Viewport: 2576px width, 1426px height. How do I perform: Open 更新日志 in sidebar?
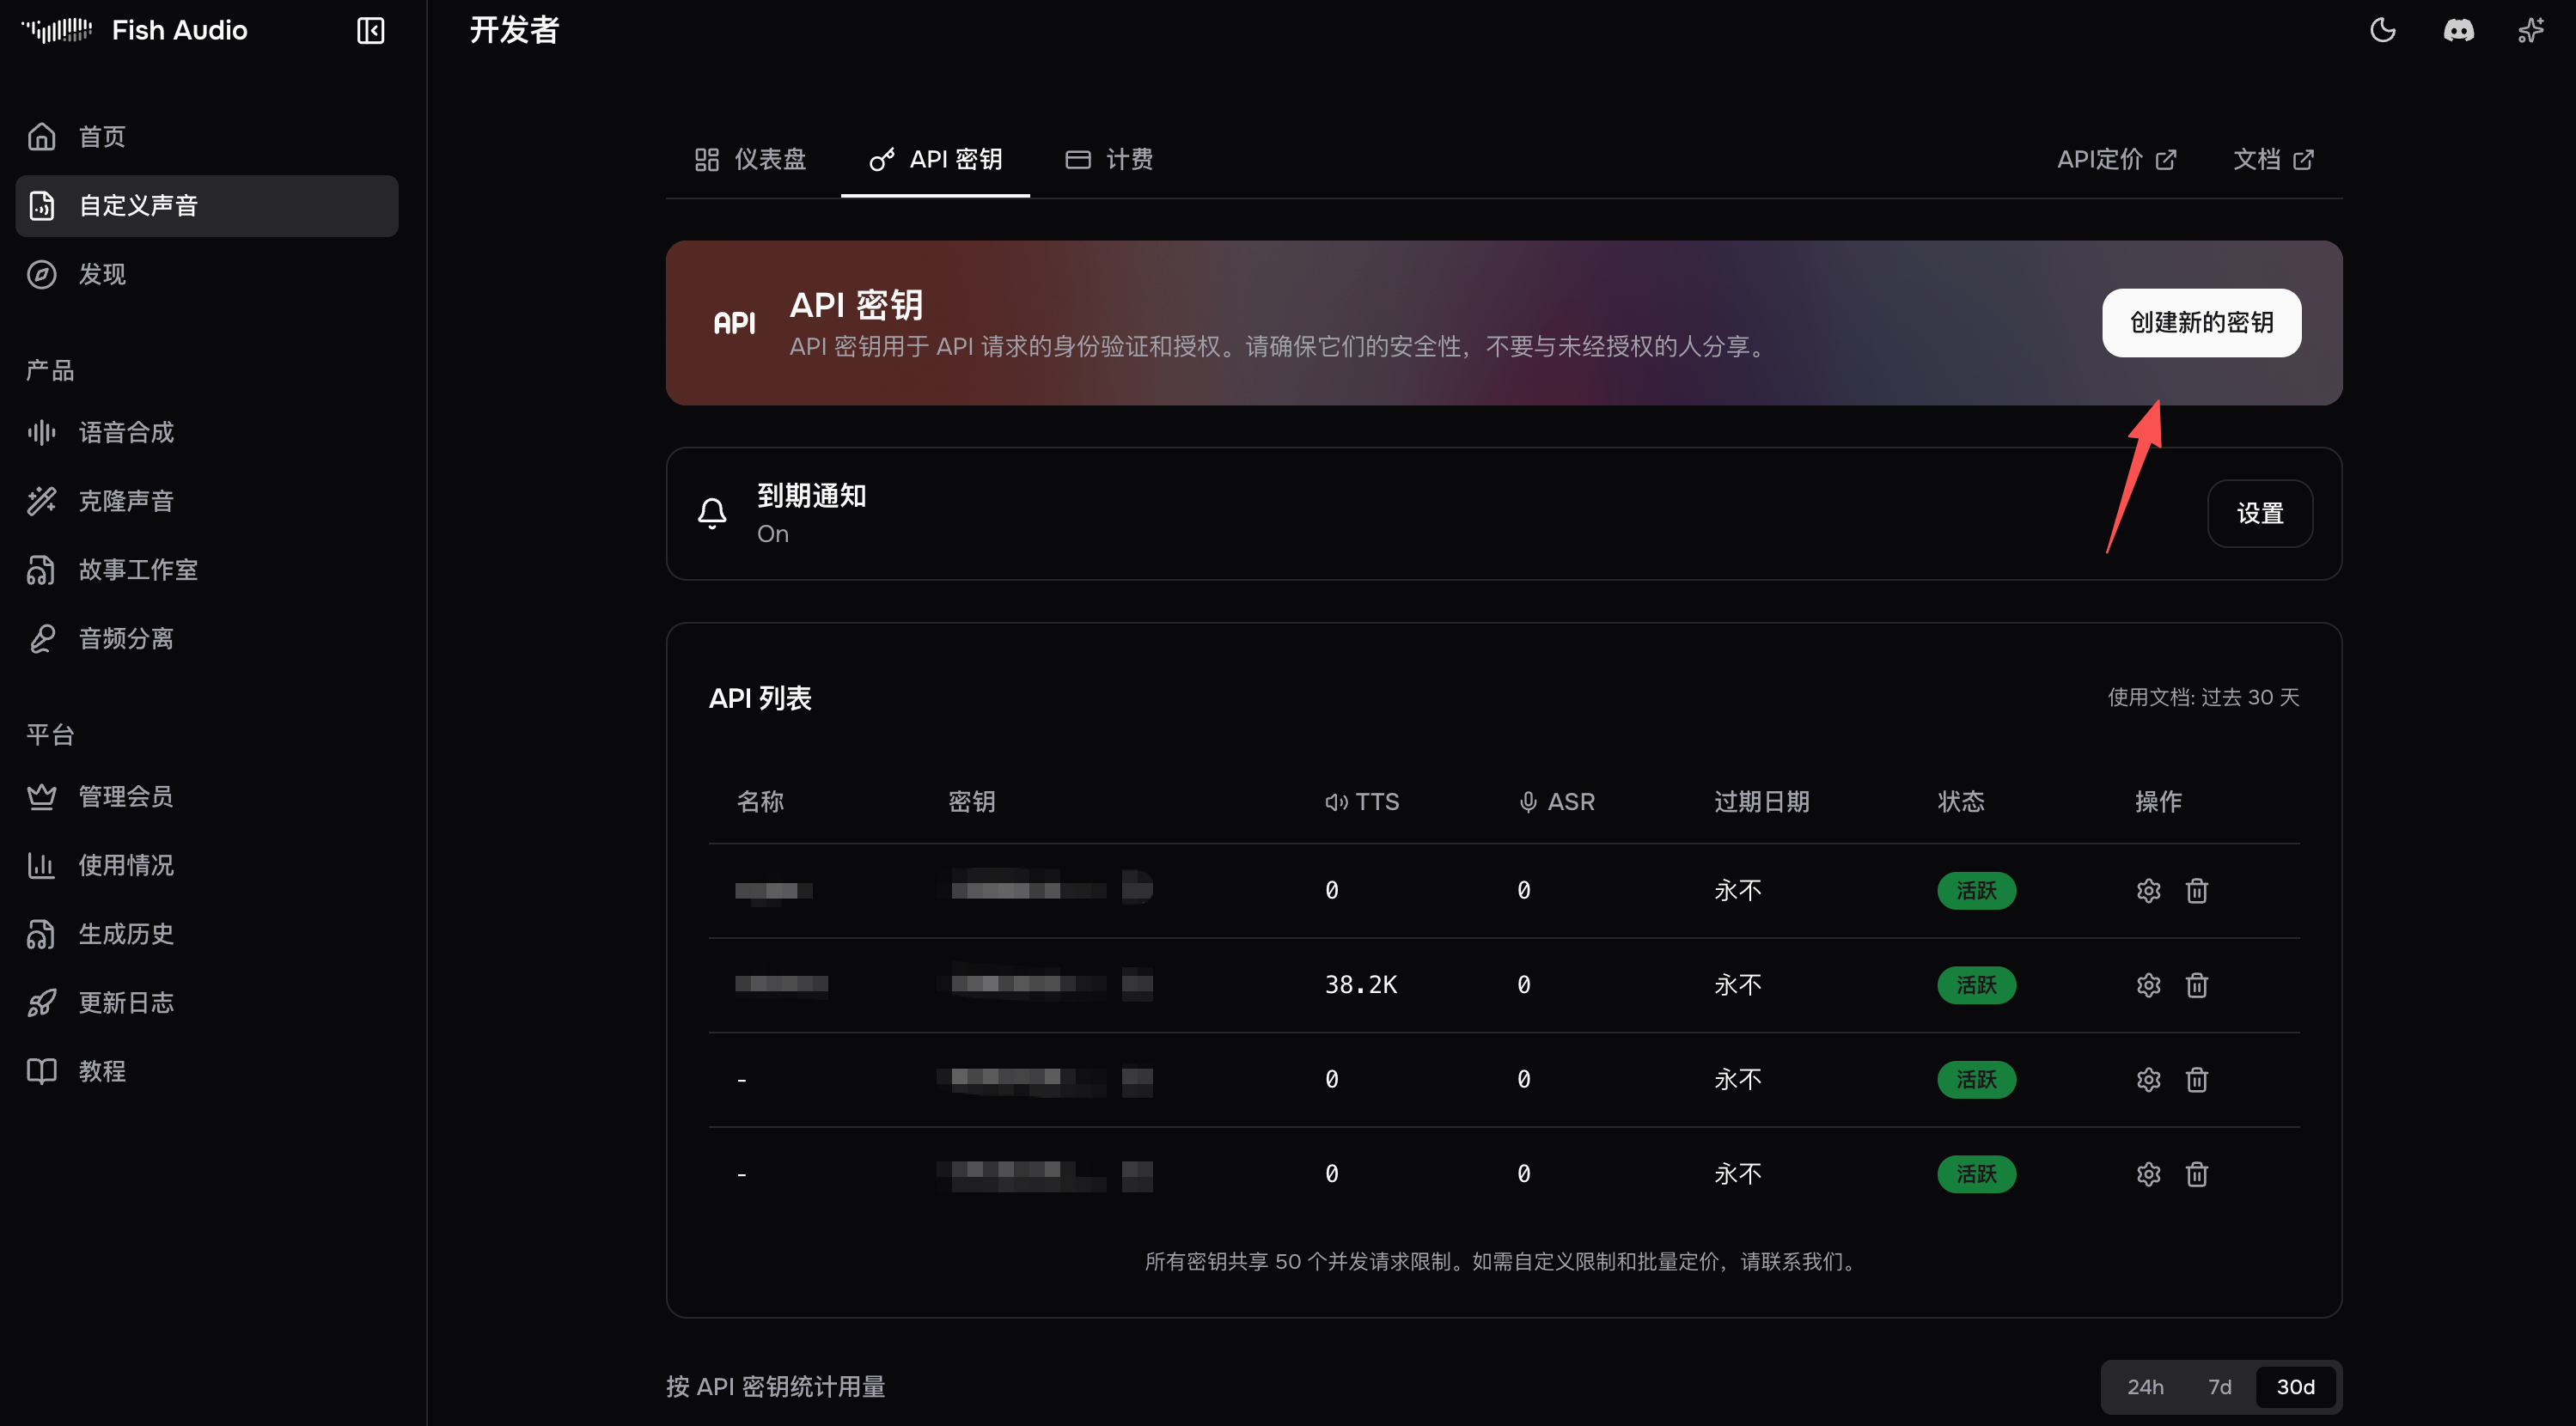coord(207,1003)
